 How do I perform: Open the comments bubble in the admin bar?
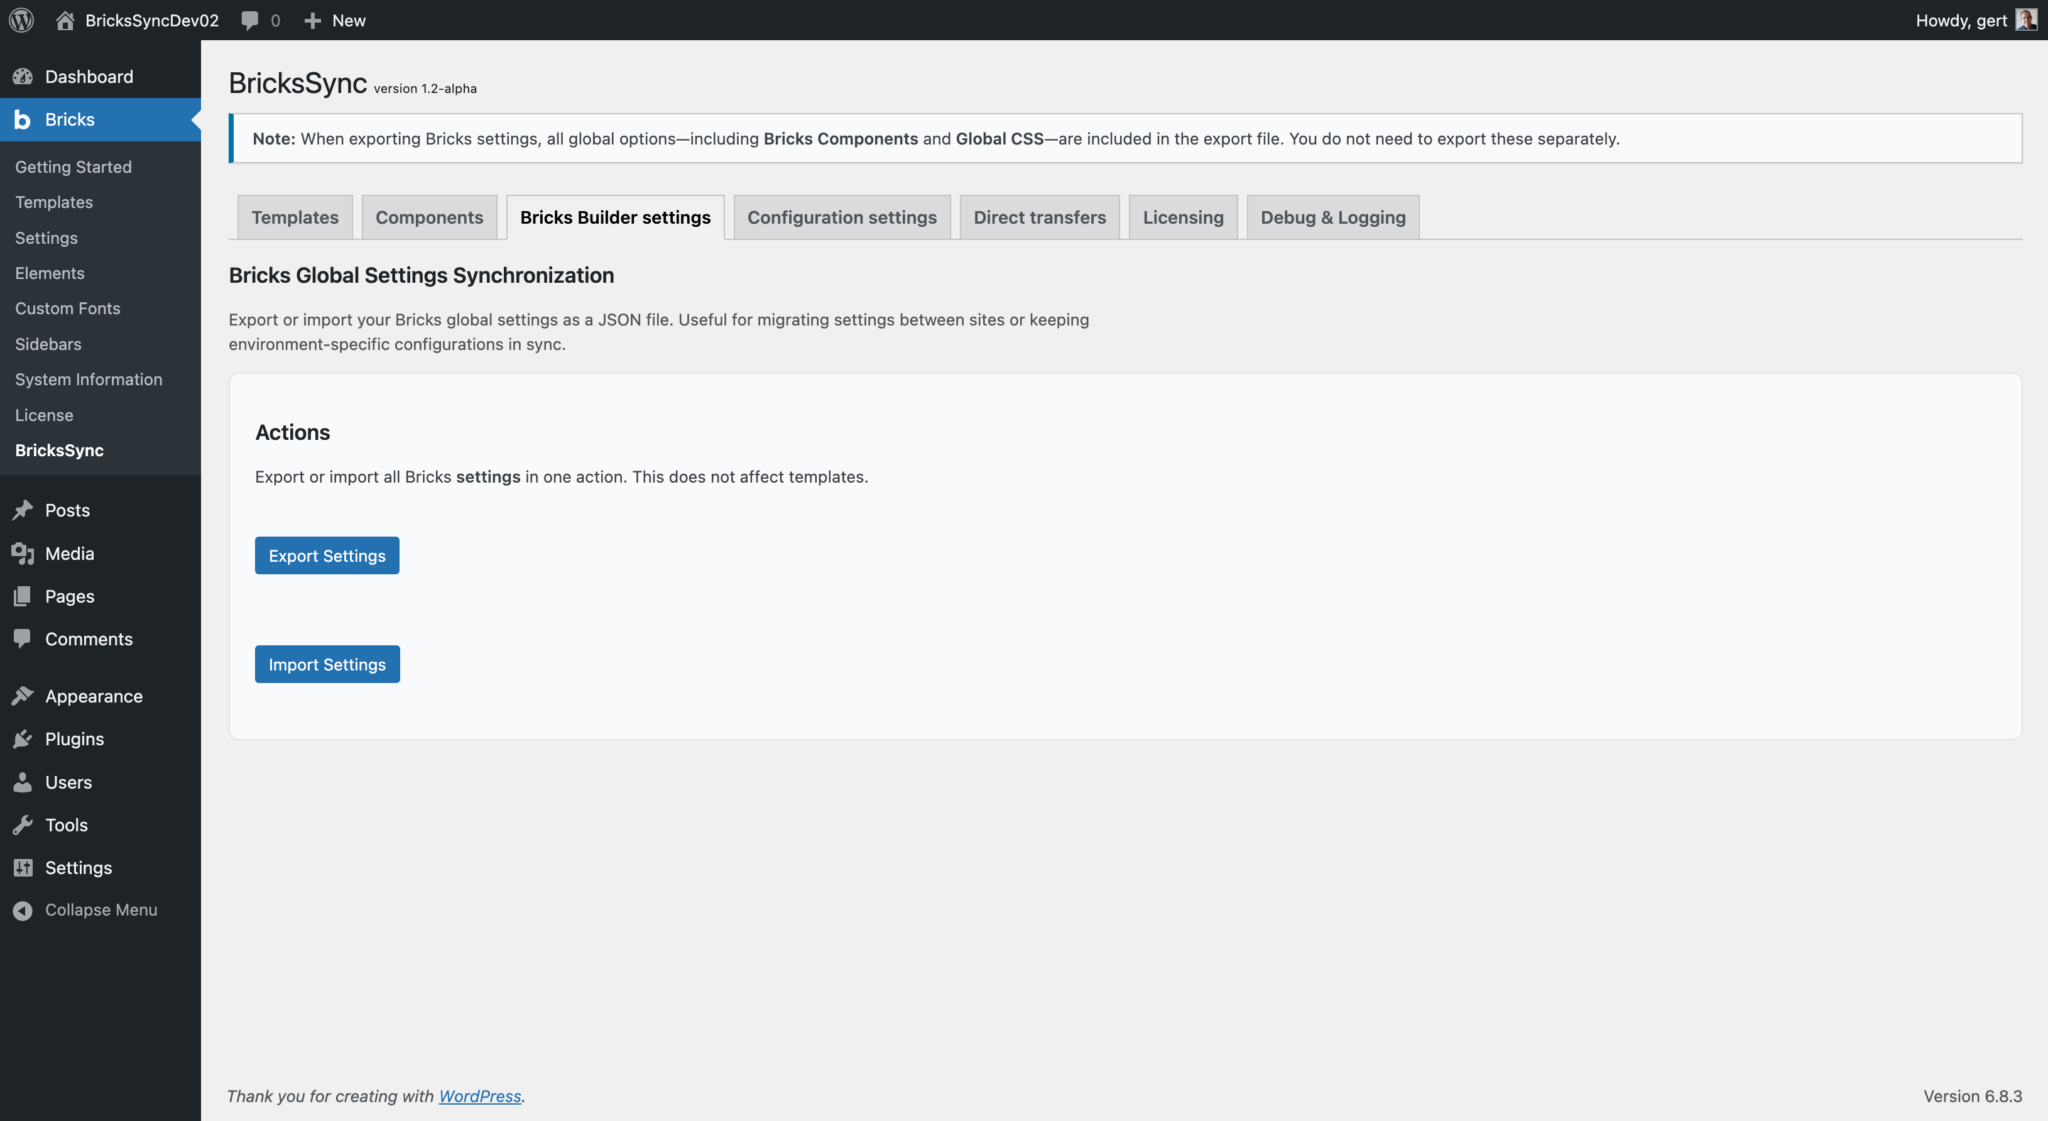click(248, 19)
